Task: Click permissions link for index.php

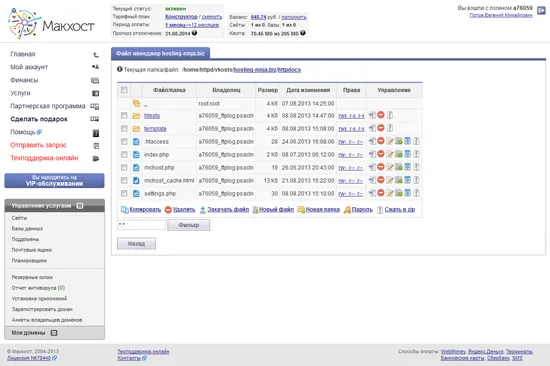Action: coord(351,155)
